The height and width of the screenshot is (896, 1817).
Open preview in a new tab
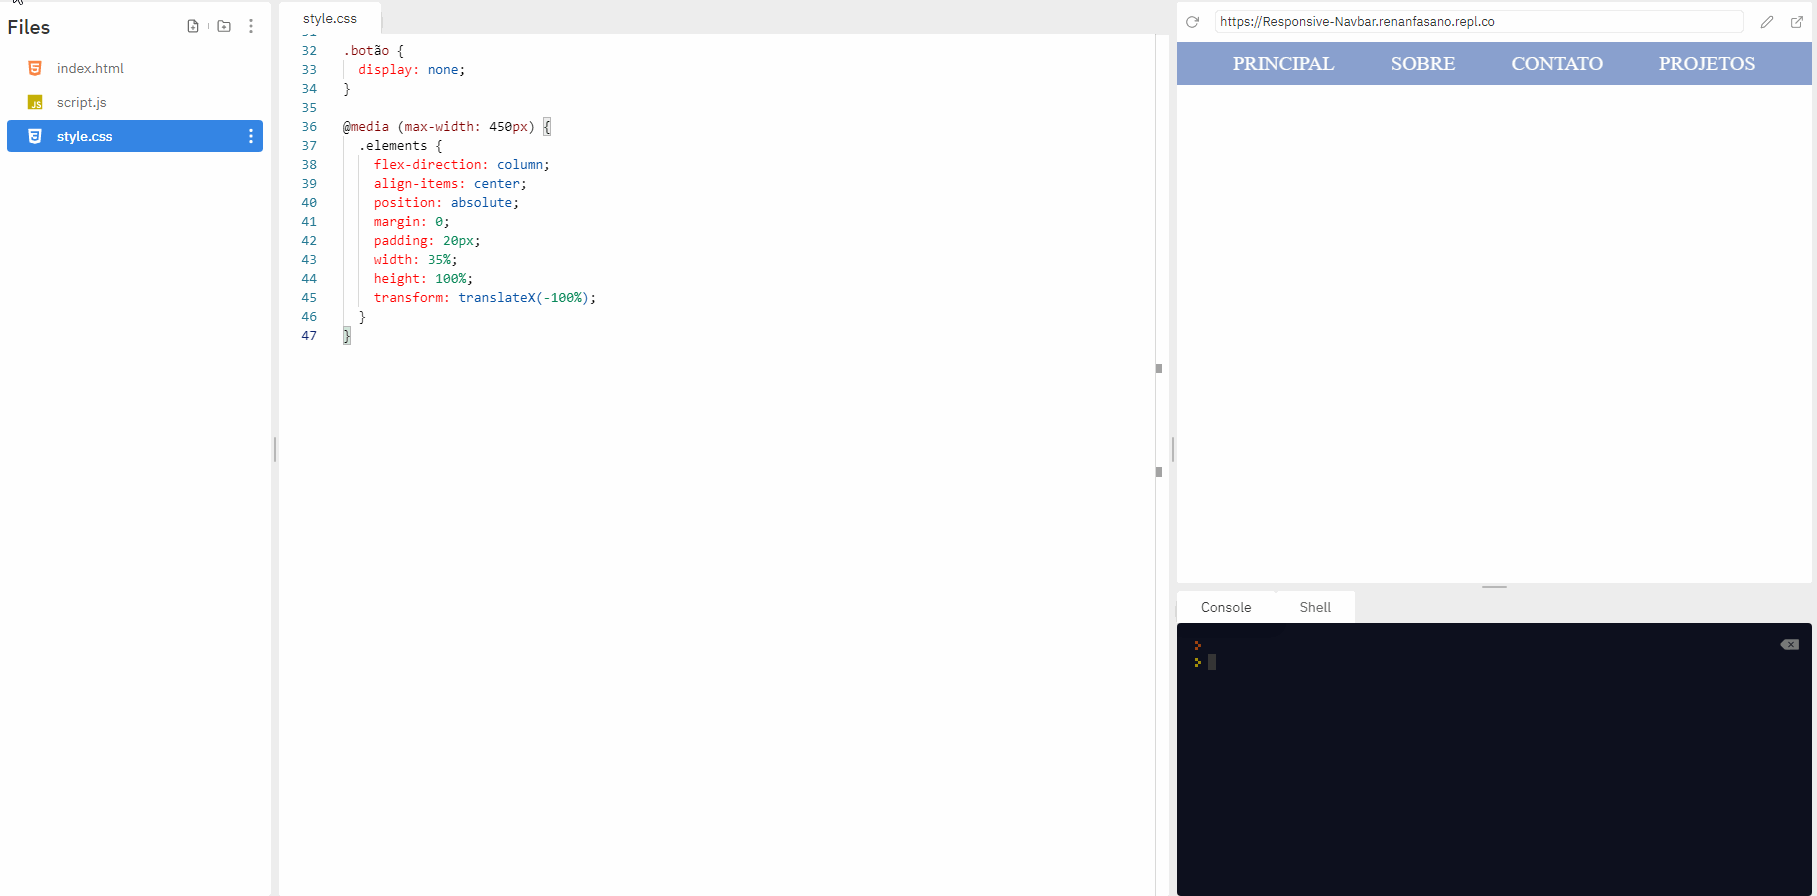click(1797, 22)
